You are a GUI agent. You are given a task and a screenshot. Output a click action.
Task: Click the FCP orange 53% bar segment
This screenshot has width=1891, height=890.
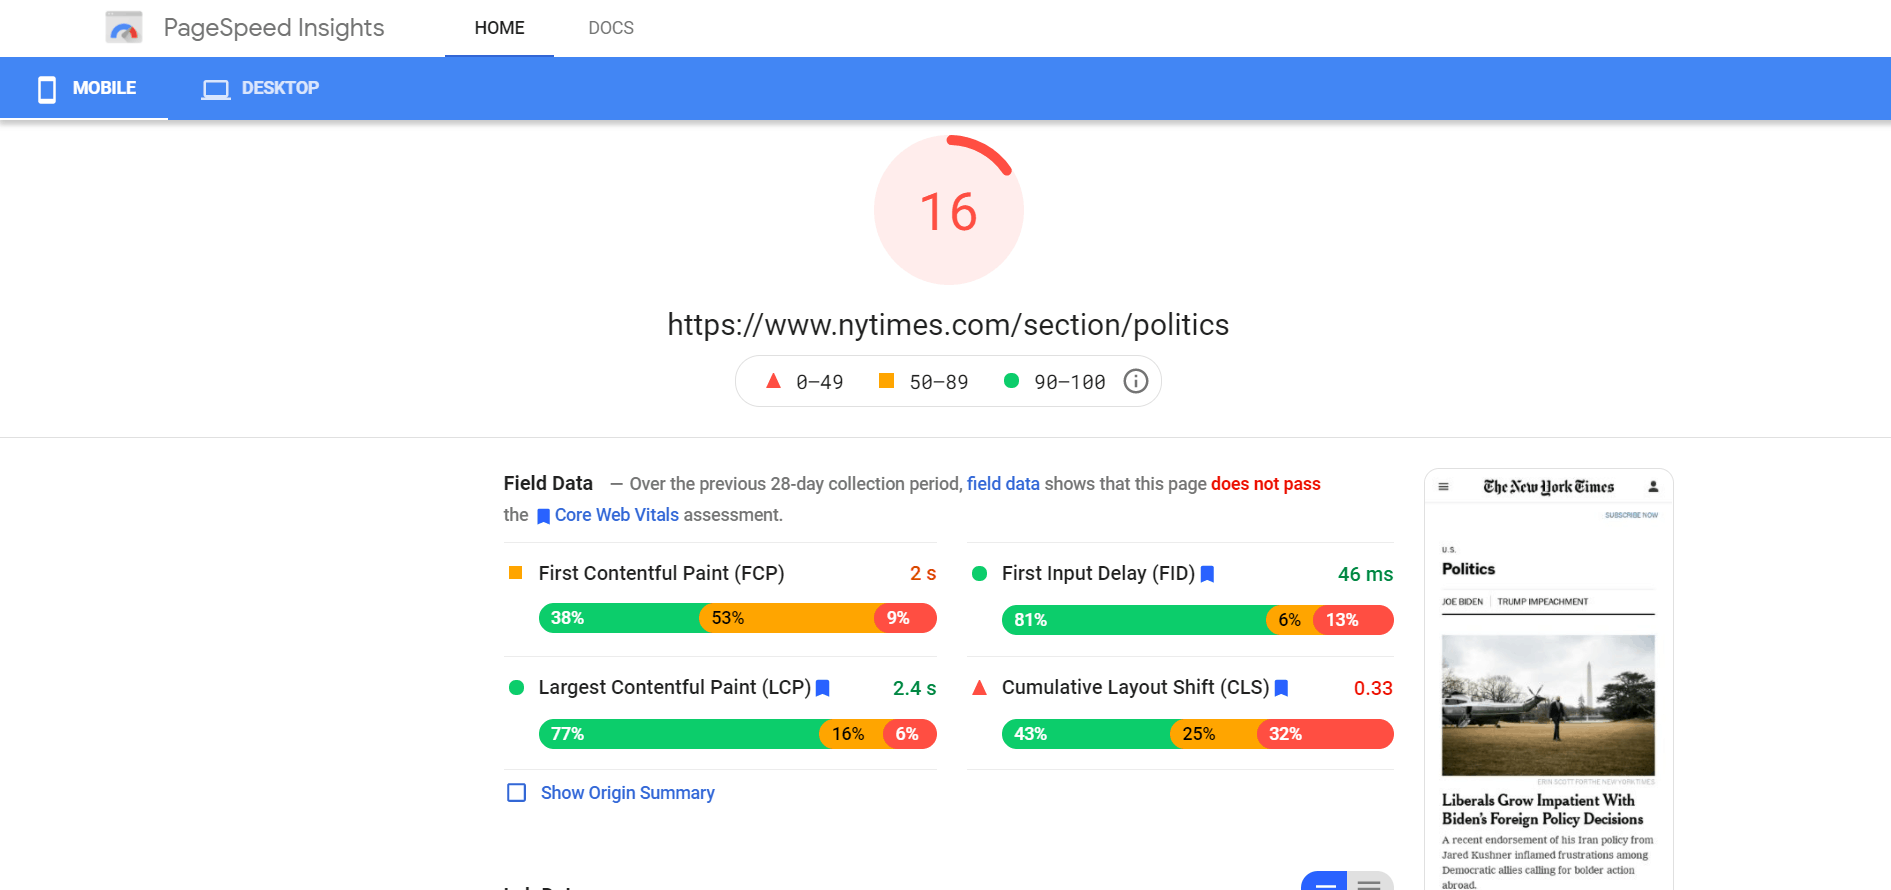(x=787, y=618)
